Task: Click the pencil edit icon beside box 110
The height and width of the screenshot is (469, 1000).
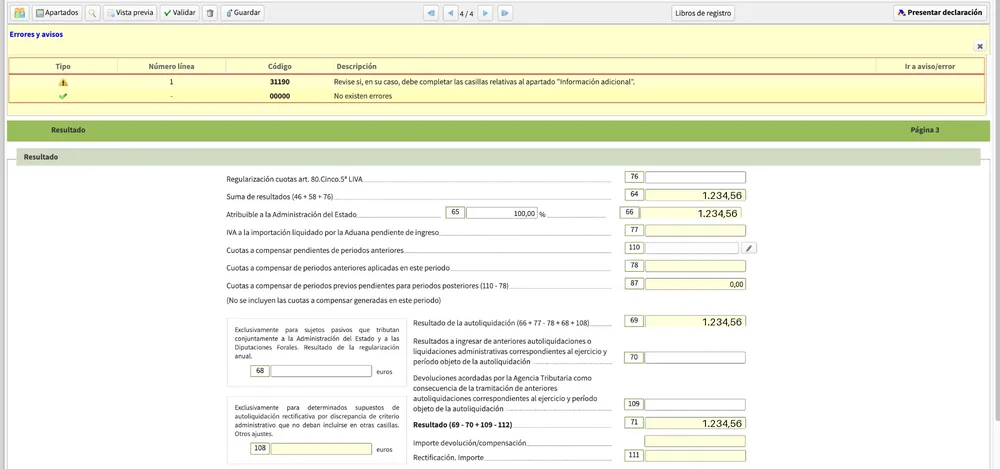Action: 750,248
